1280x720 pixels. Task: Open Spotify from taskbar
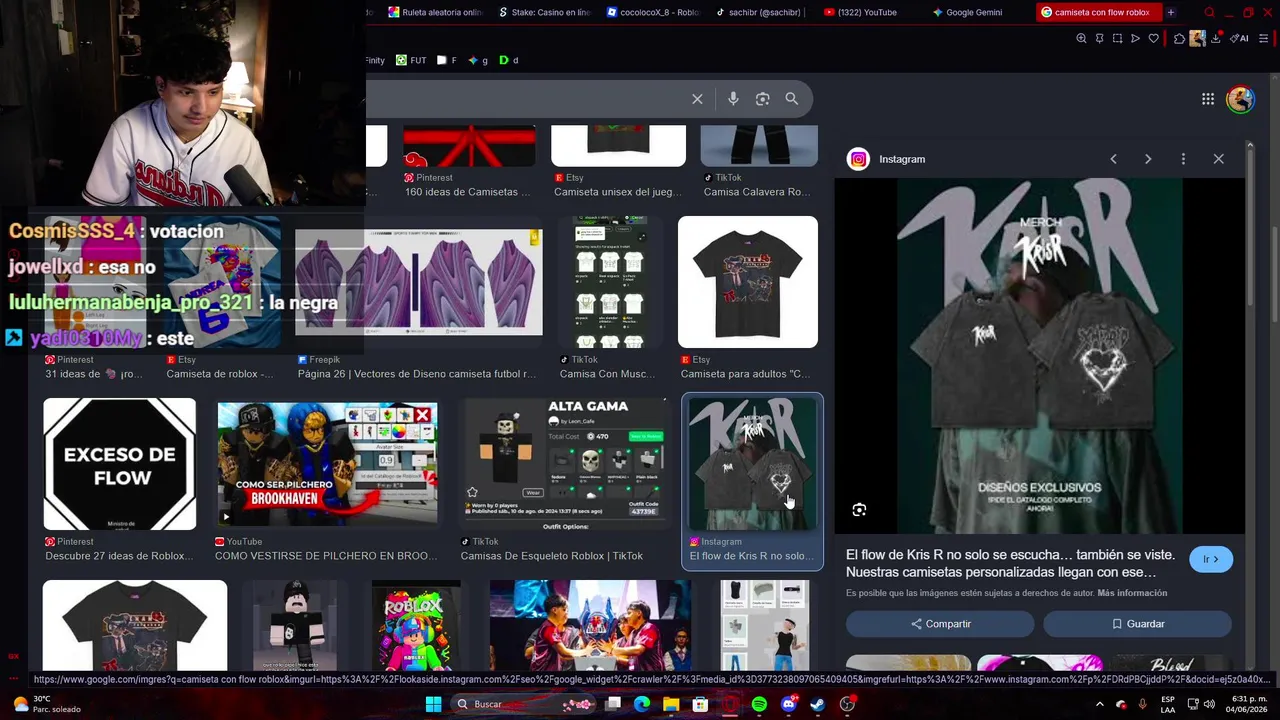(x=759, y=704)
